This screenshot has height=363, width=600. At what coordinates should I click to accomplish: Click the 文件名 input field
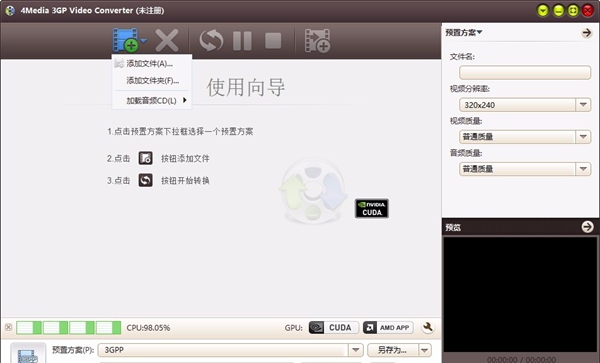[x=525, y=72]
